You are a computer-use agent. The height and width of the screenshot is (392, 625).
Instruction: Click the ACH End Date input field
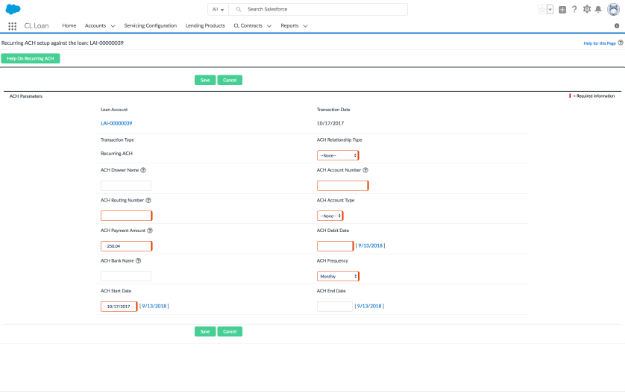335,306
